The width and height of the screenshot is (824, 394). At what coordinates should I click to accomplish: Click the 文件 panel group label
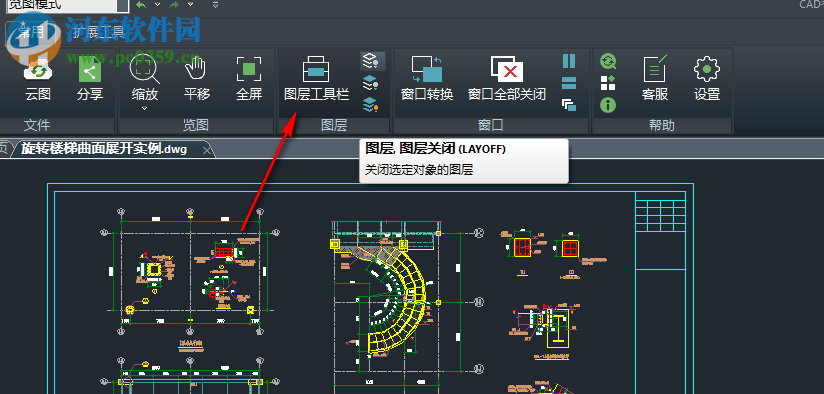38,125
